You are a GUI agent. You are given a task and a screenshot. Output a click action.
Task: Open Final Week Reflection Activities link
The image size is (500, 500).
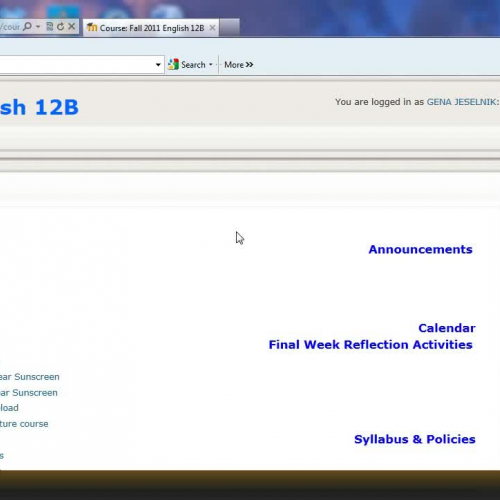click(370, 345)
